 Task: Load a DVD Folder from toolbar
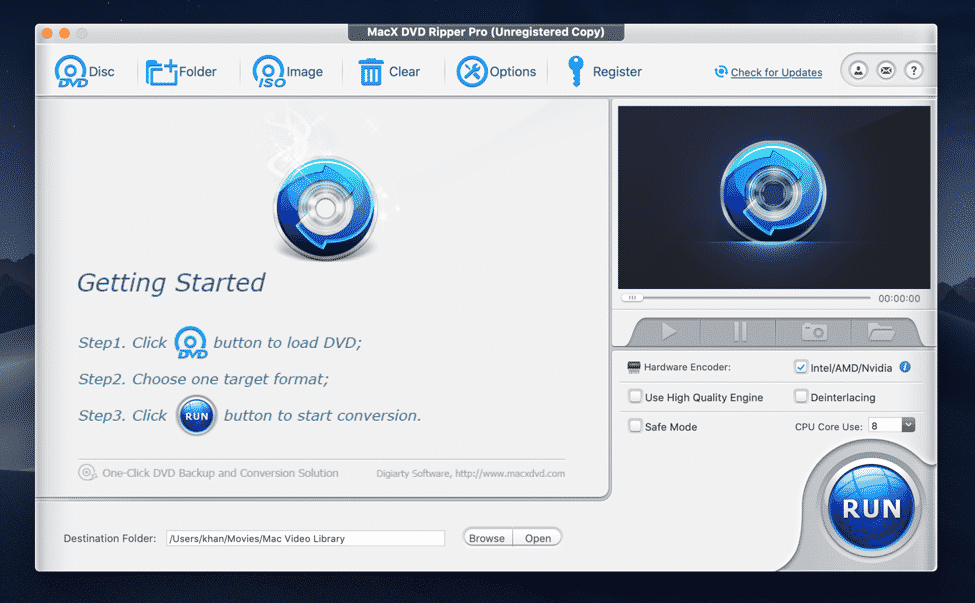point(162,72)
